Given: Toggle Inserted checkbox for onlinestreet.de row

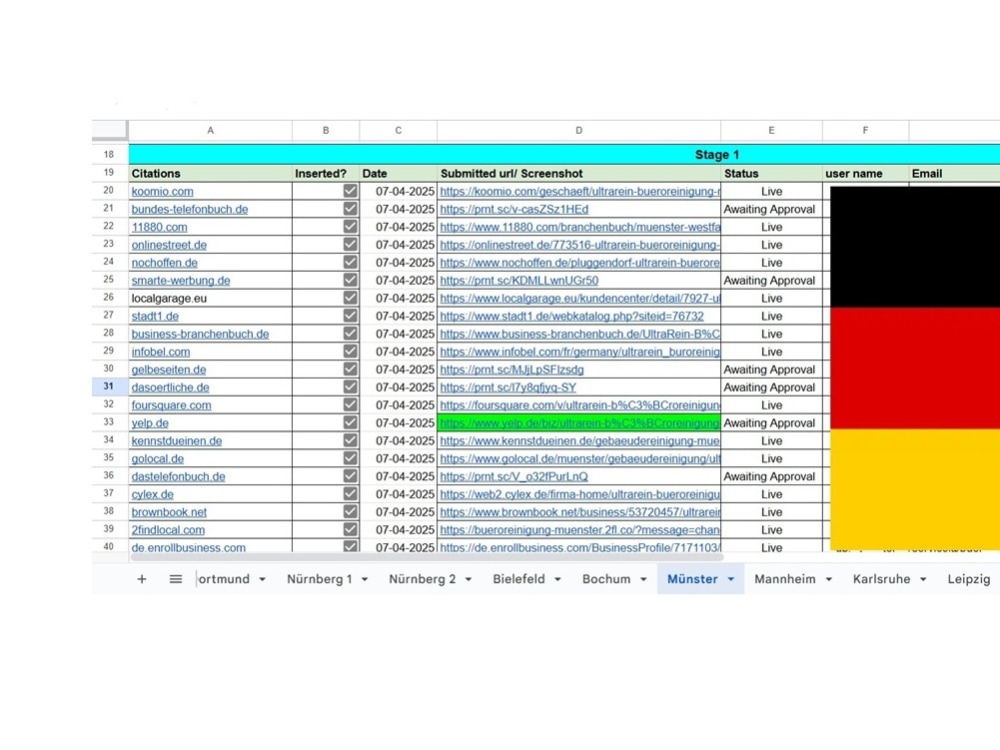Looking at the screenshot, I should pyautogui.click(x=350, y=244).
